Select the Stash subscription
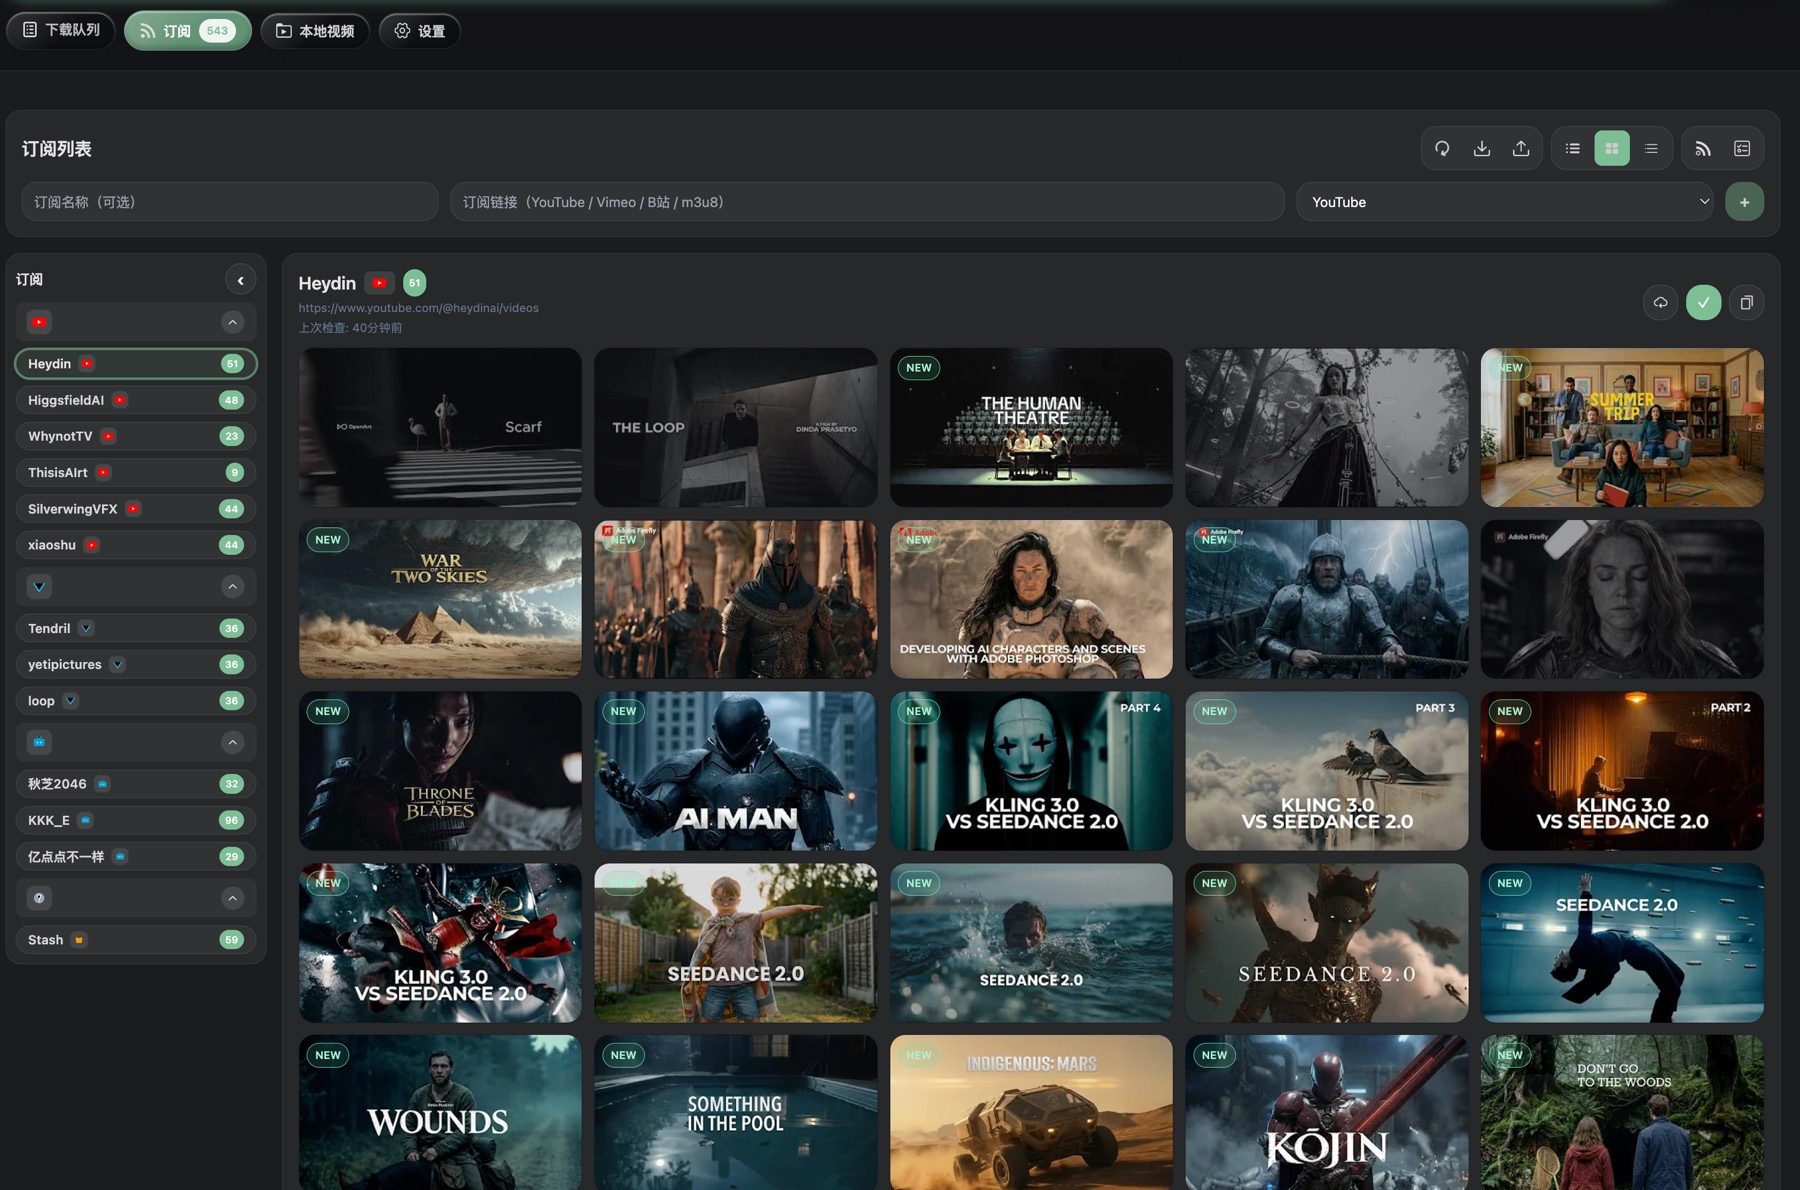The height and width of the screenshot is (1190, 1800). [x=136, y=940]
